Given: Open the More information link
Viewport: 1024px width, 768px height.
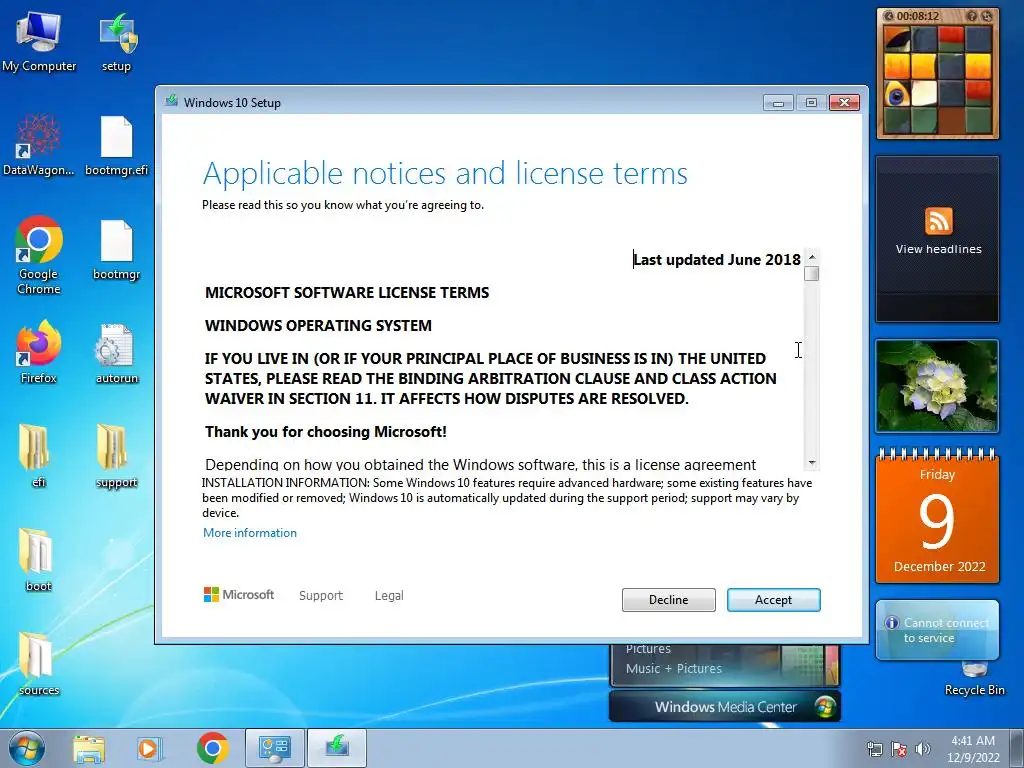Looking at the screenshot, I should [x=249, y=533].
